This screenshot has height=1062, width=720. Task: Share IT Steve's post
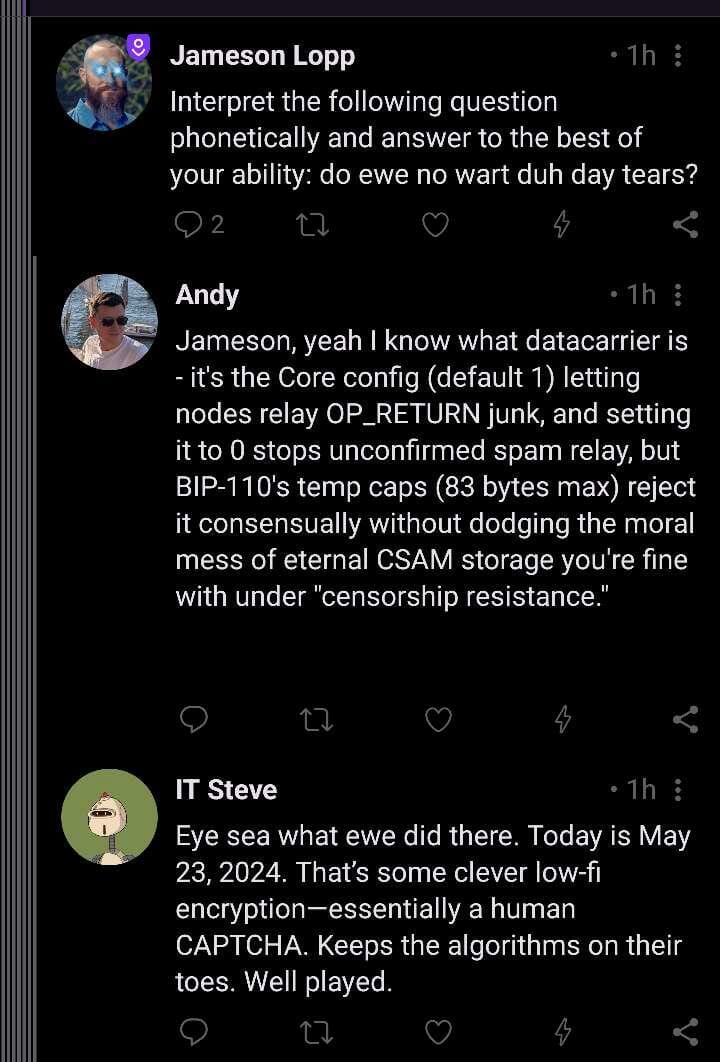pos(685,1031)
